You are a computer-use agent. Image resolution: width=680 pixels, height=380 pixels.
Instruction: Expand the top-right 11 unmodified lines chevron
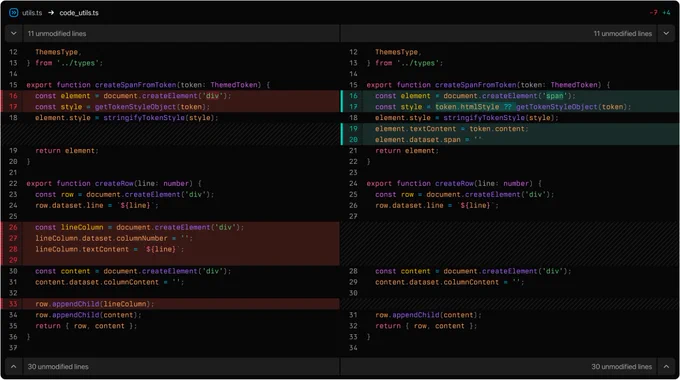point(666,33)
